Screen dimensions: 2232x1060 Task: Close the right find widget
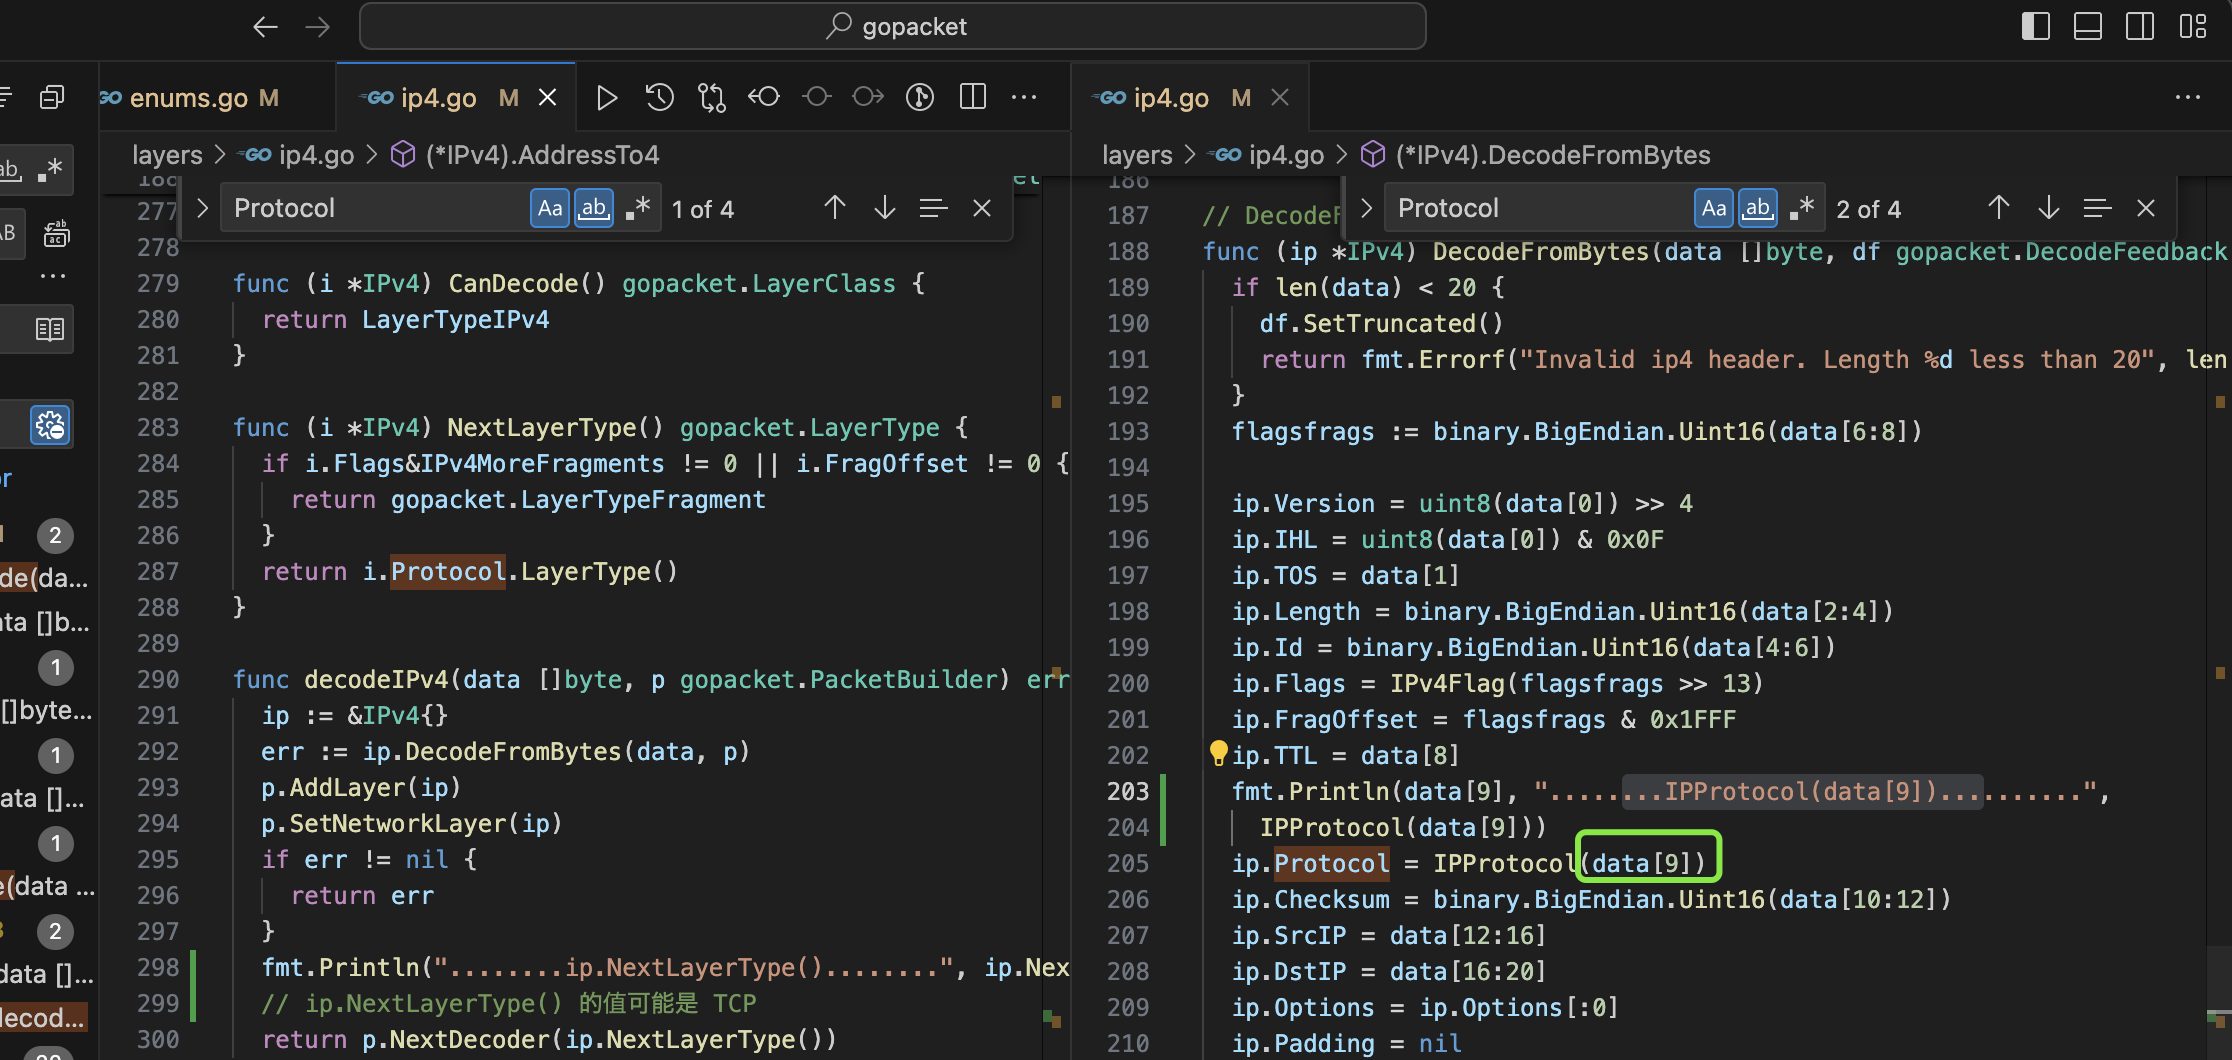2146,208
